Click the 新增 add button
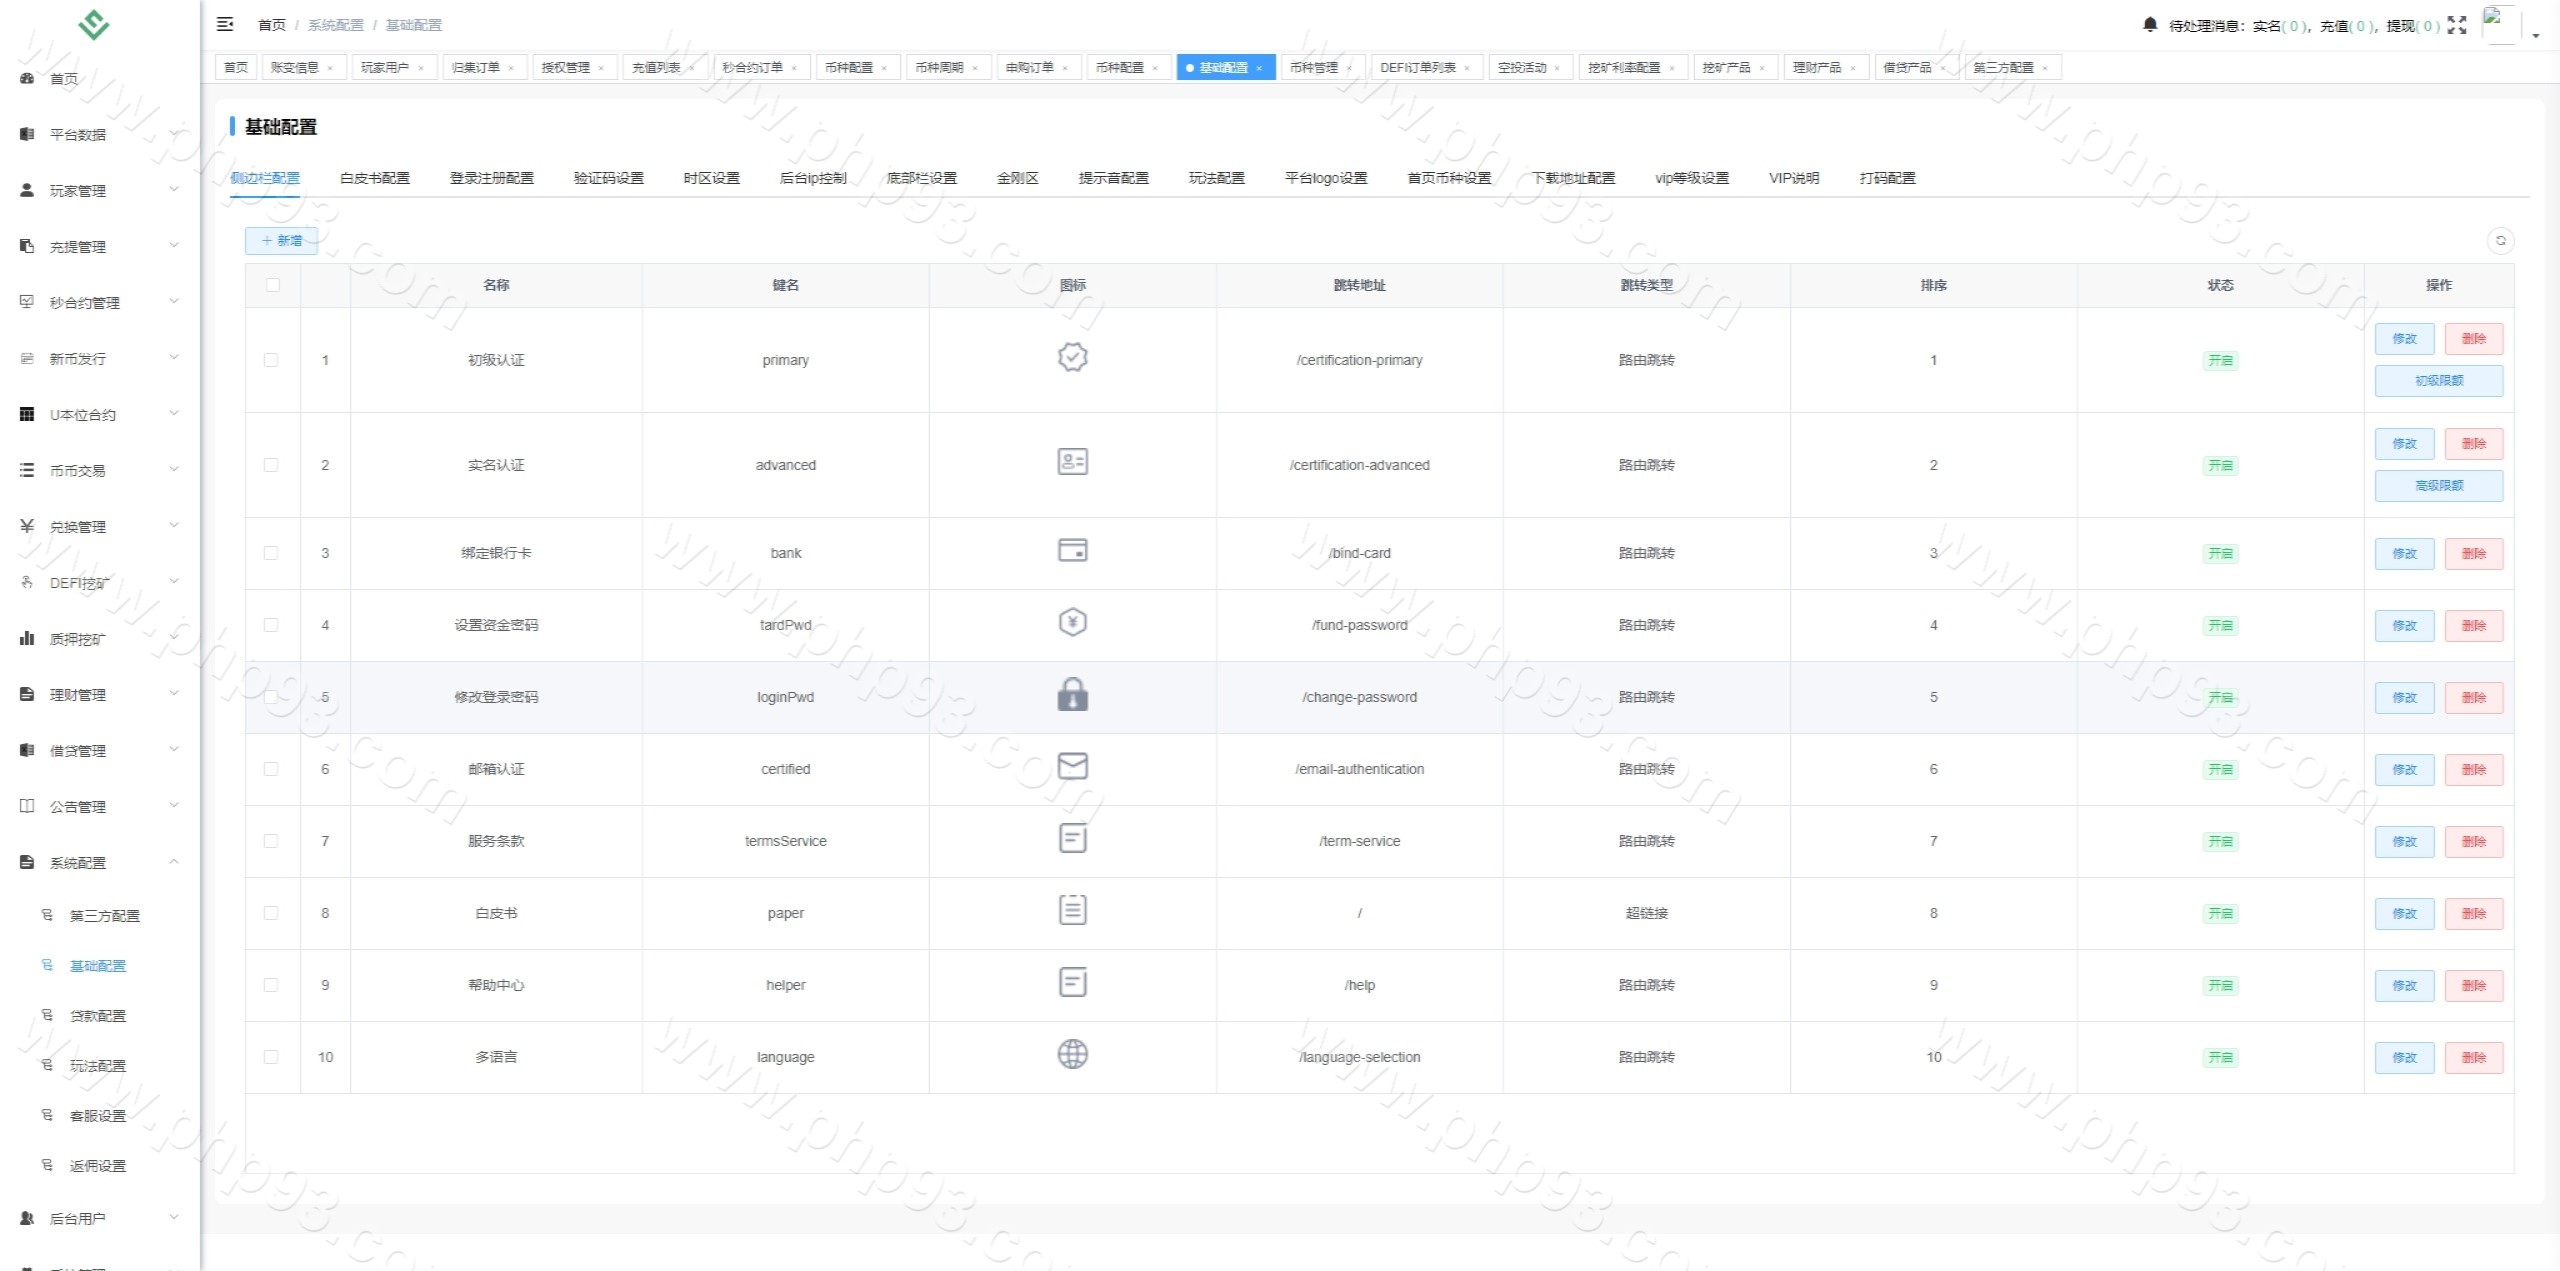The height and width of the screenshot is (1271, 2560). pyautogui.click(x=281, y=241)
